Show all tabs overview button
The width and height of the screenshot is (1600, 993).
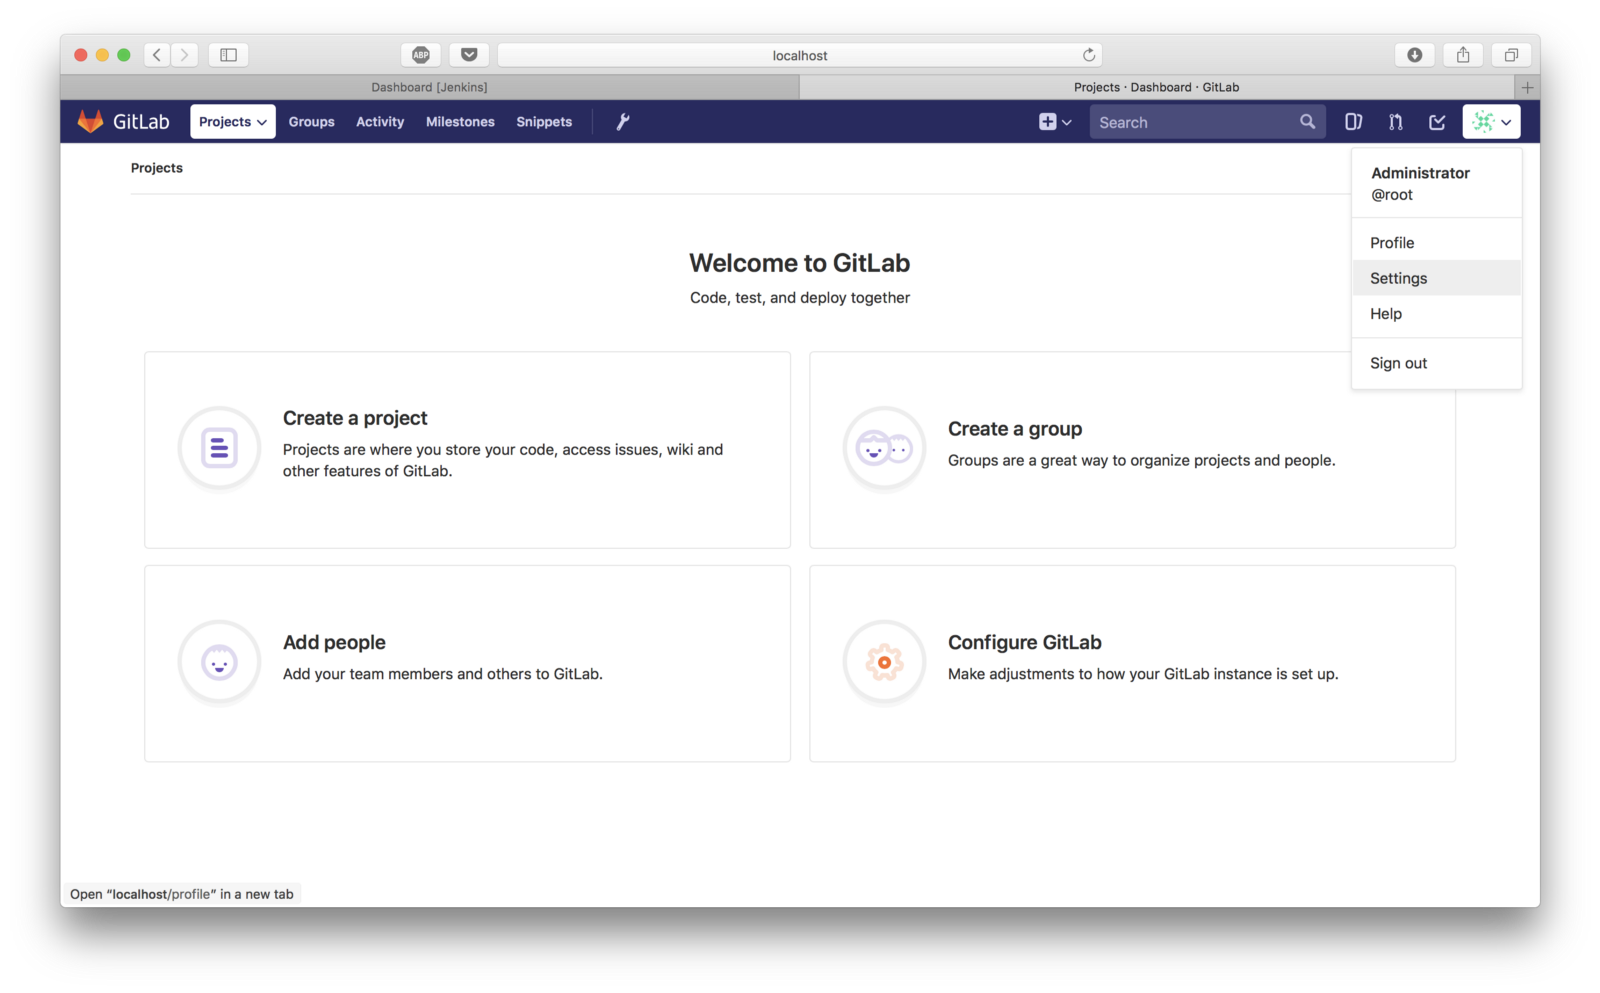point(1511,55)
